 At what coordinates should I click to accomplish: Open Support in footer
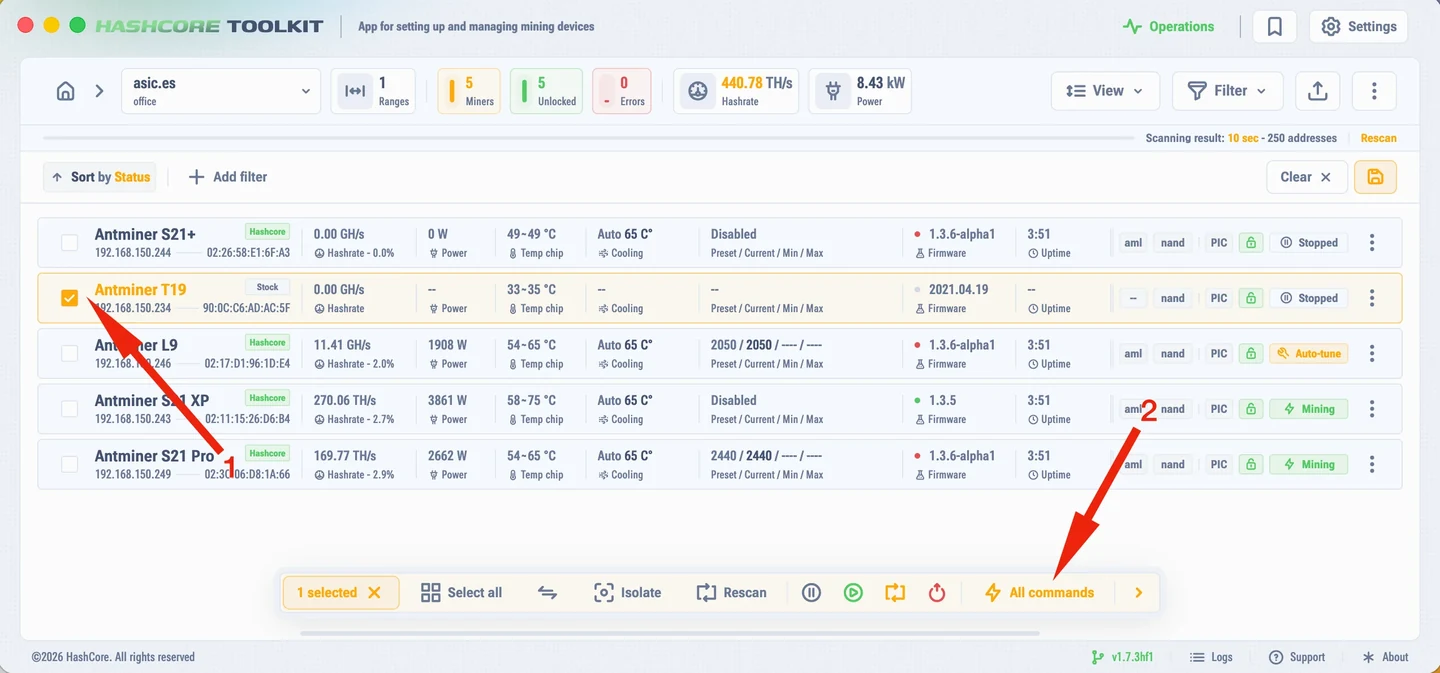(1296, 657)
